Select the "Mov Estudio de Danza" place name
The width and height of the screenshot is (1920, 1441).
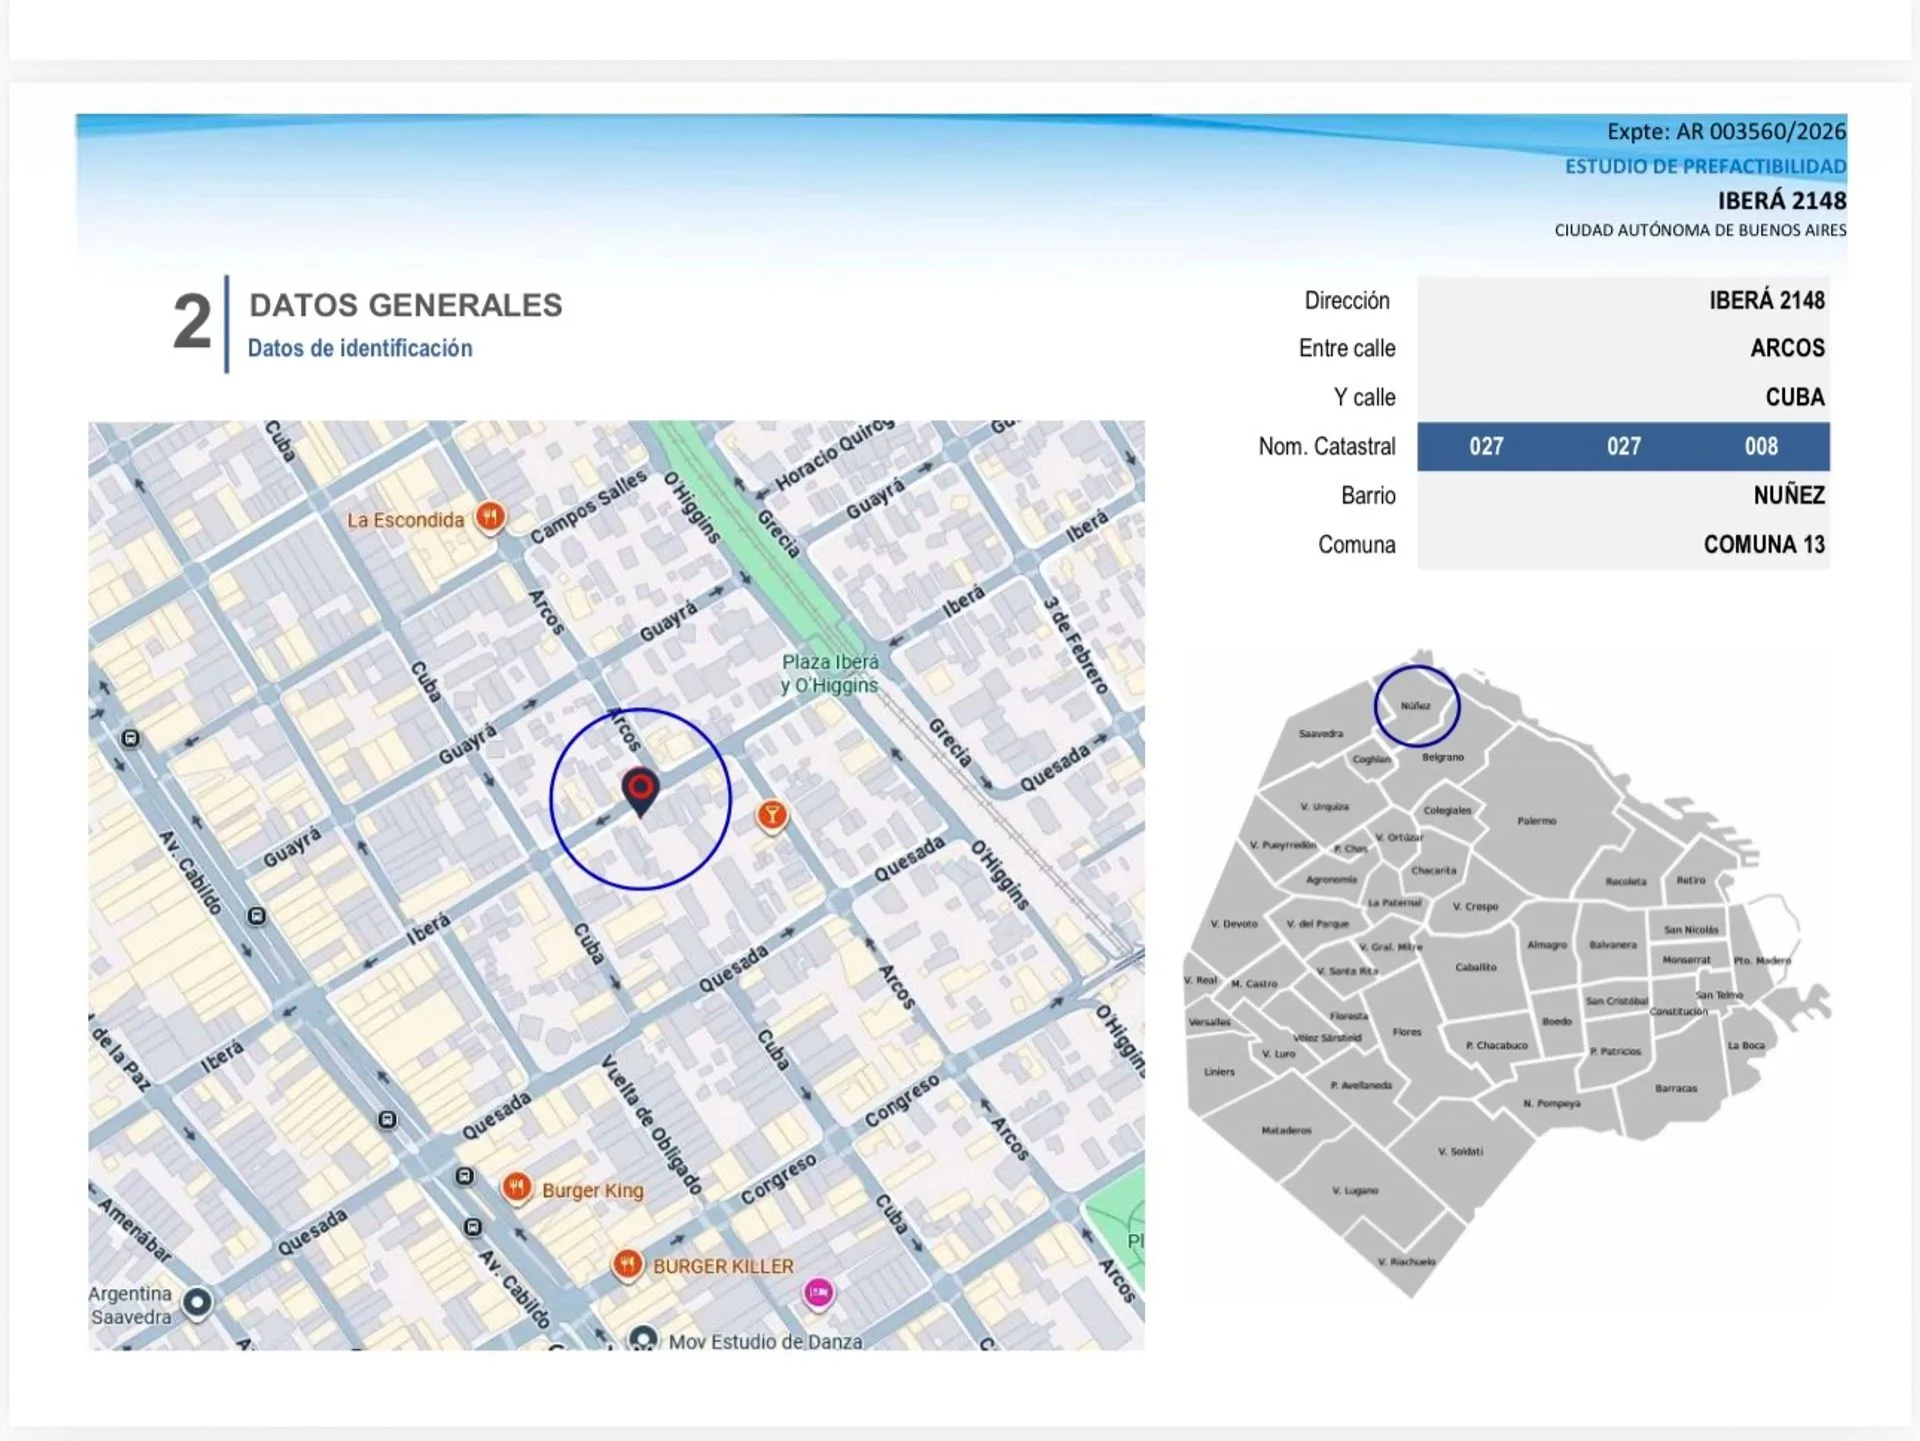[765, 1341]
